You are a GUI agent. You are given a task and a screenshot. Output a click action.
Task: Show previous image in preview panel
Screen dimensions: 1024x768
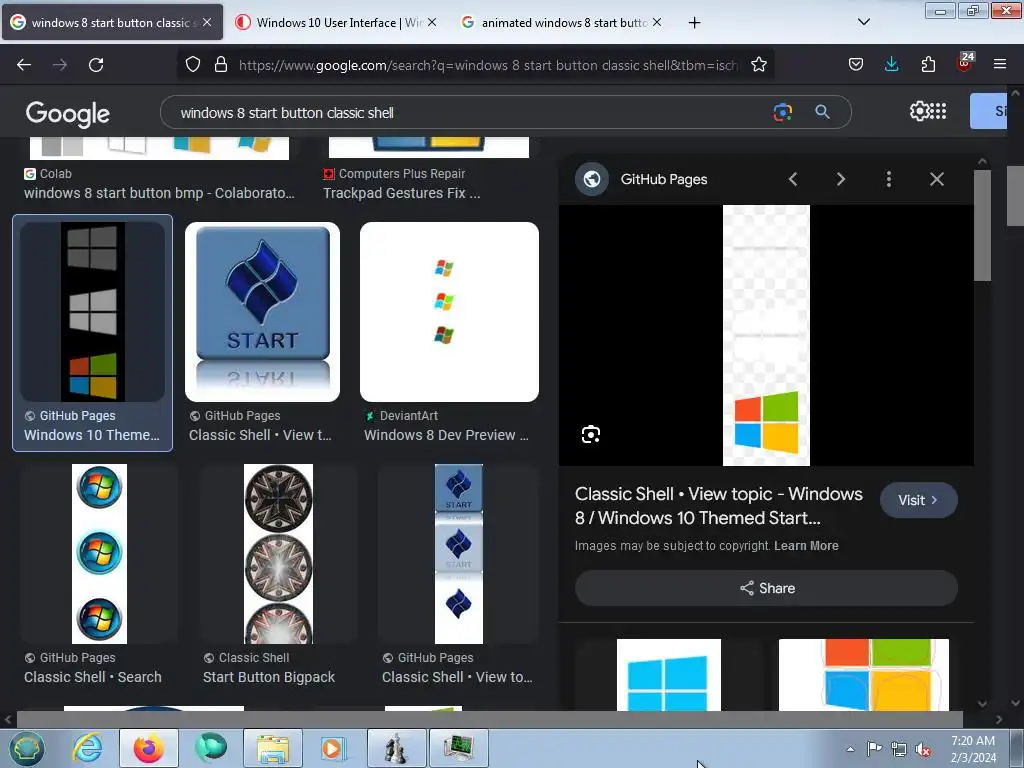pos(793,179)
